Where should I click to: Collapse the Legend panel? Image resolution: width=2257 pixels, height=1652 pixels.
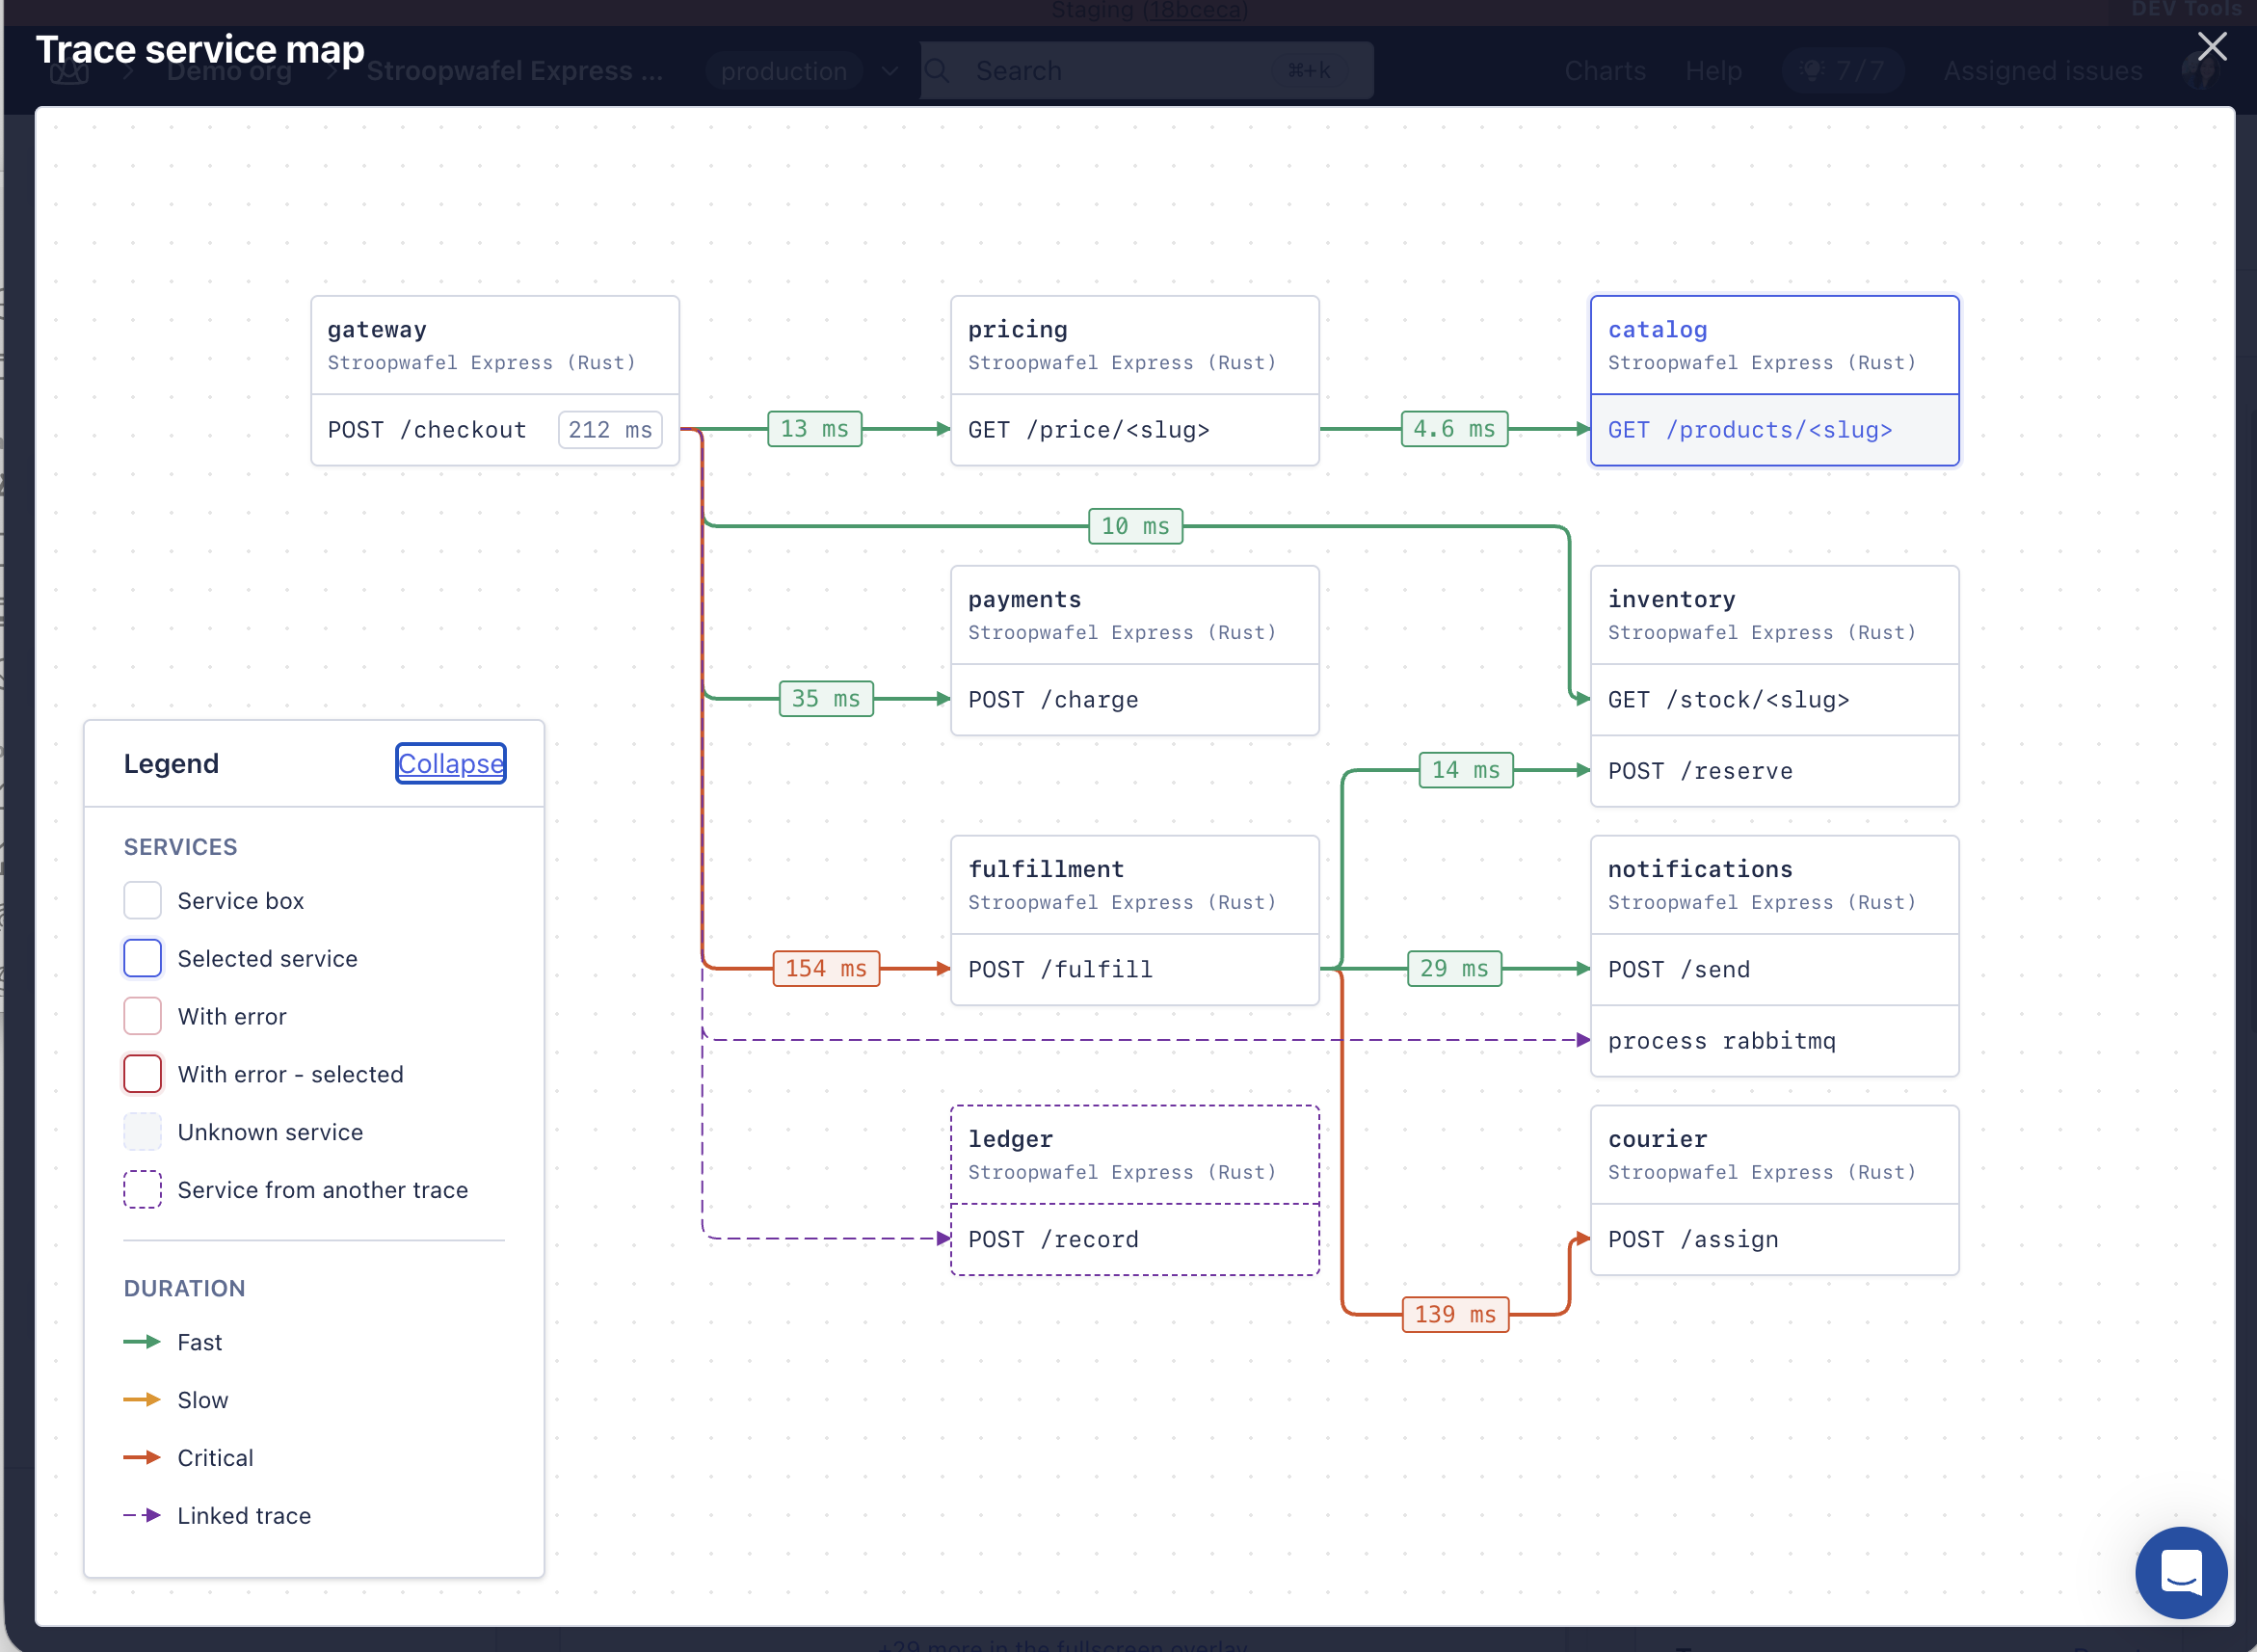(x=450, y=763)
